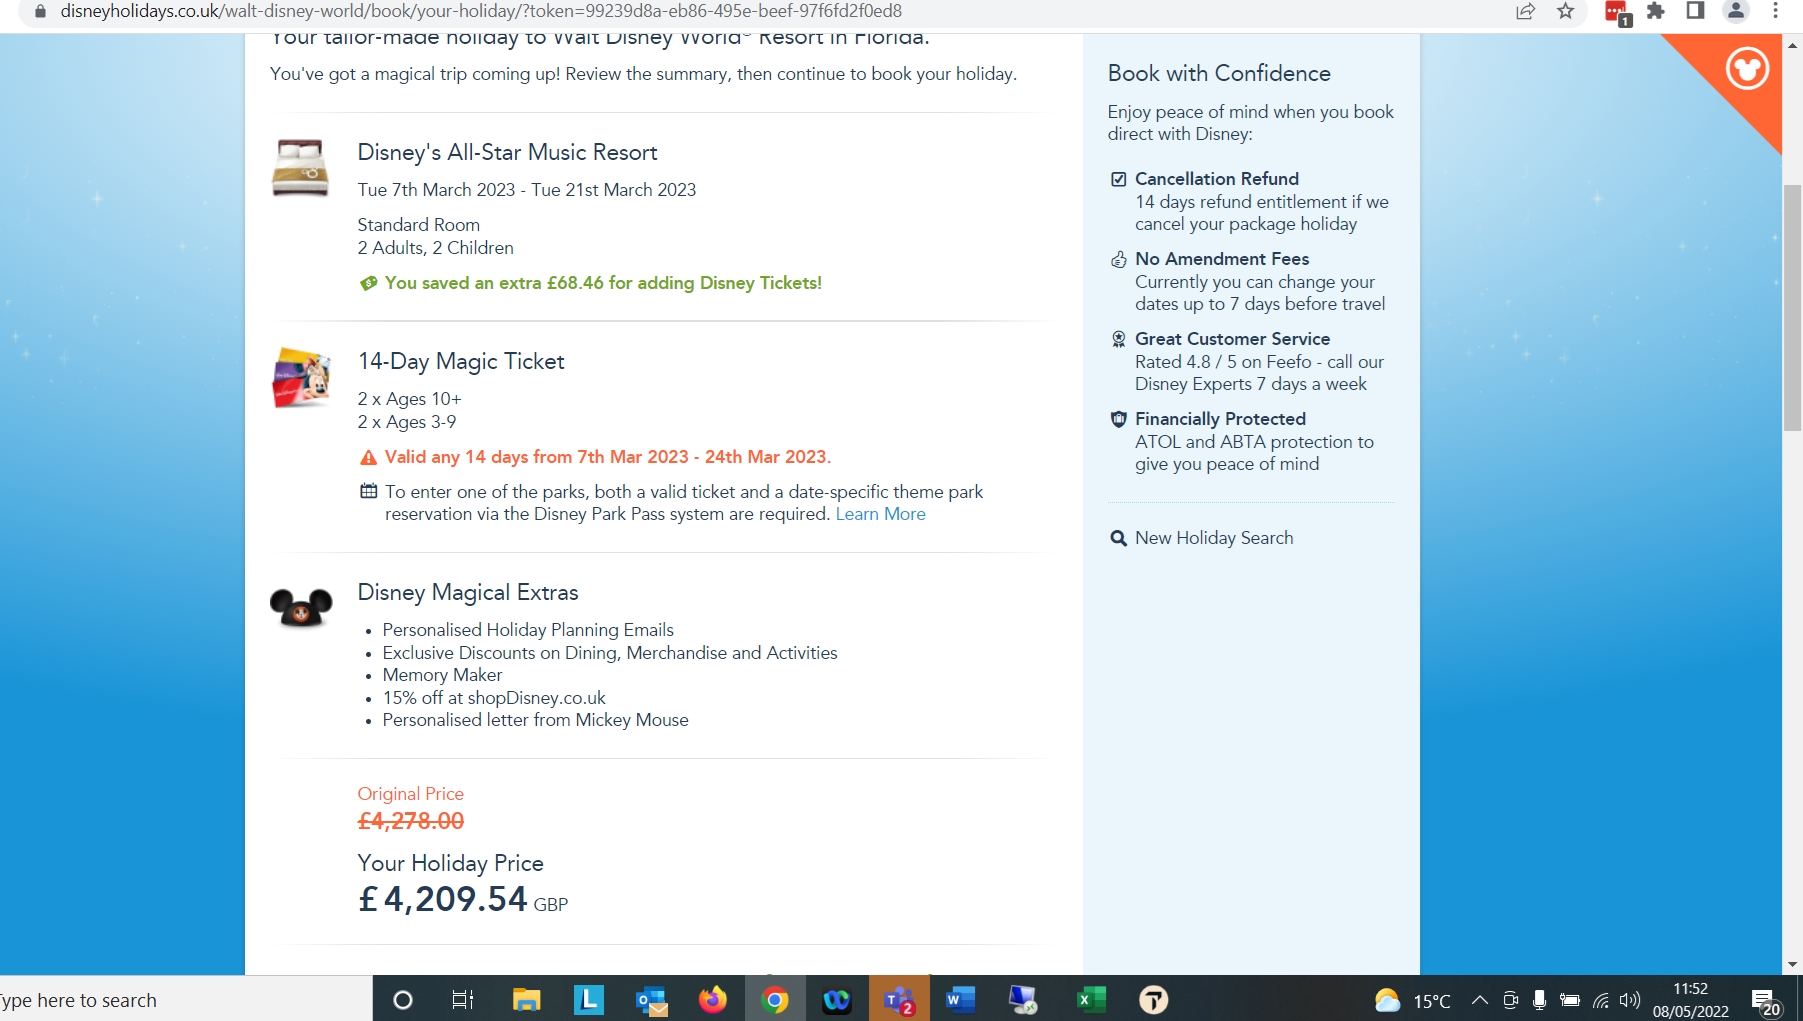Check battery status in the tray

coord(1570,1000)
